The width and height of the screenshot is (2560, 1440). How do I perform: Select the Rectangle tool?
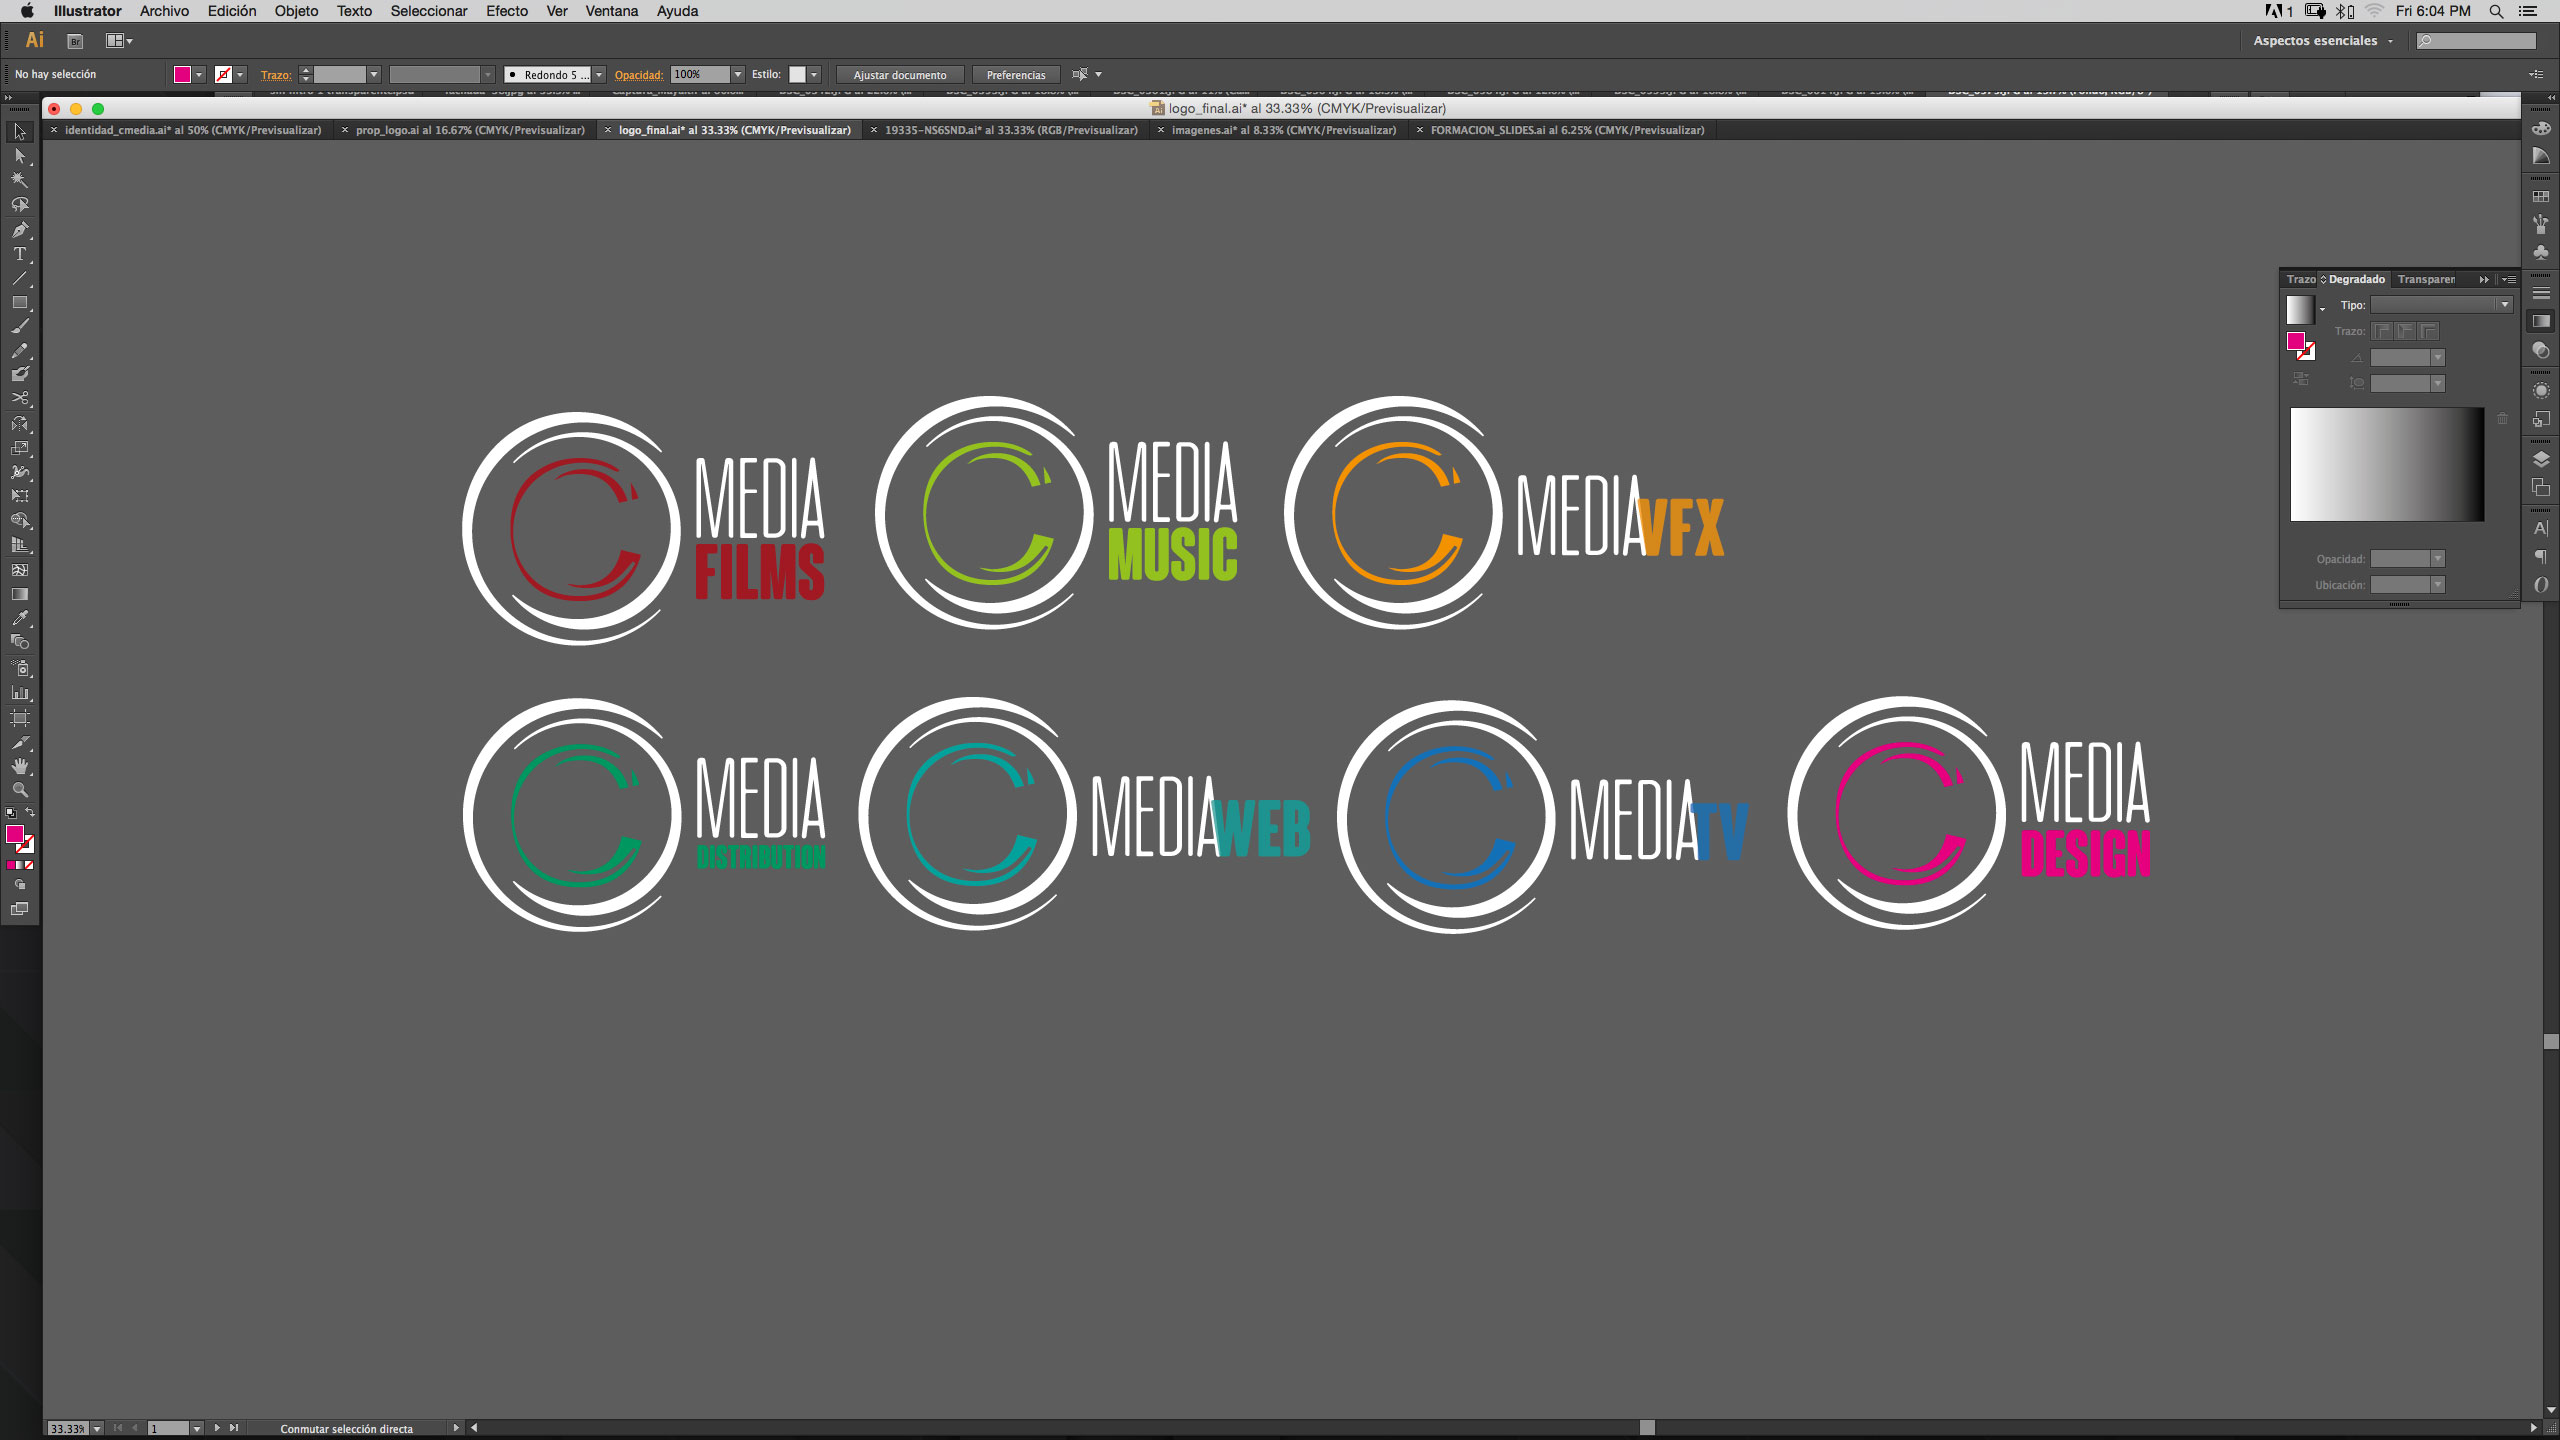point(19,302)
